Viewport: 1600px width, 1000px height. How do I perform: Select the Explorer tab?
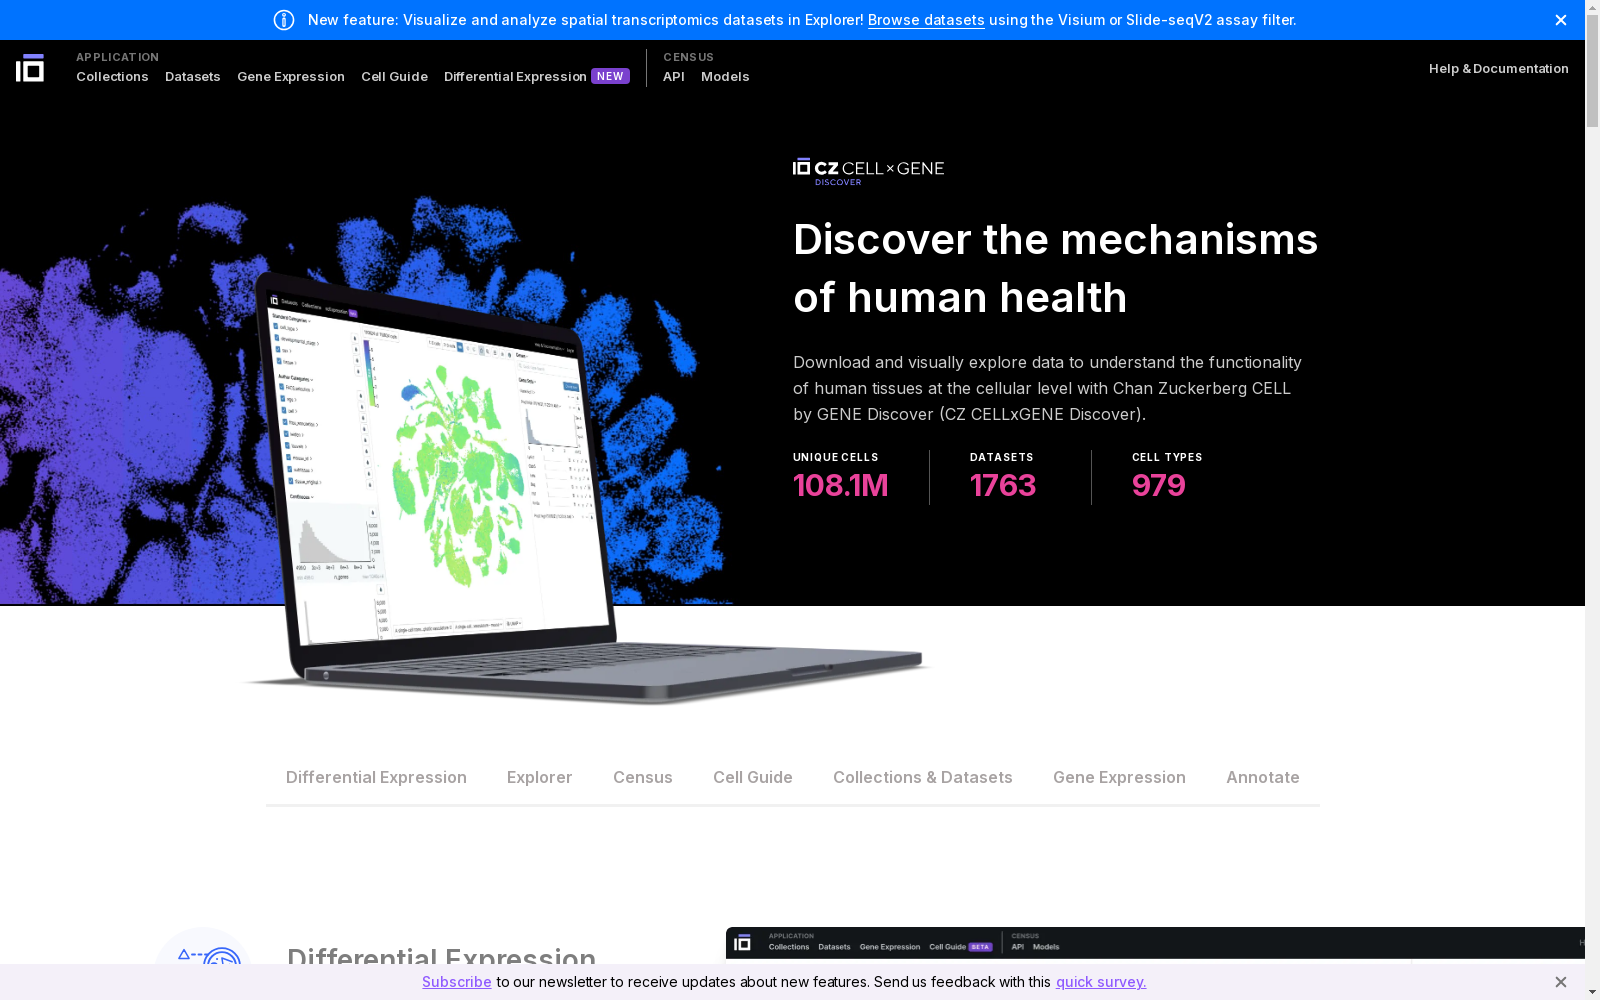click(540, 777)
